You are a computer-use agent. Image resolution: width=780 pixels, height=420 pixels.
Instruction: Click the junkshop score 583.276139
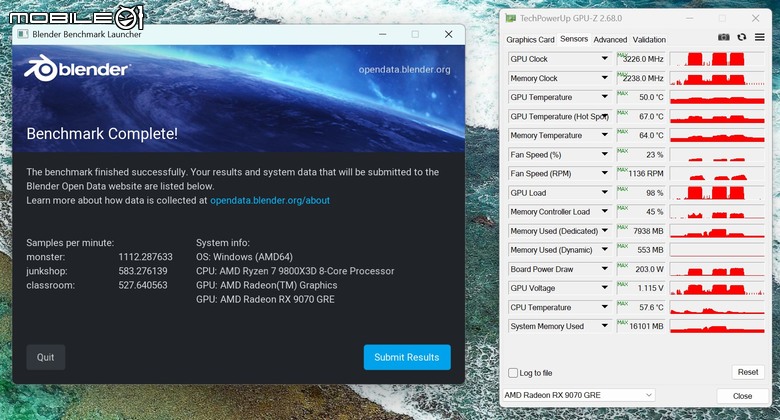(x=143, y=271)
